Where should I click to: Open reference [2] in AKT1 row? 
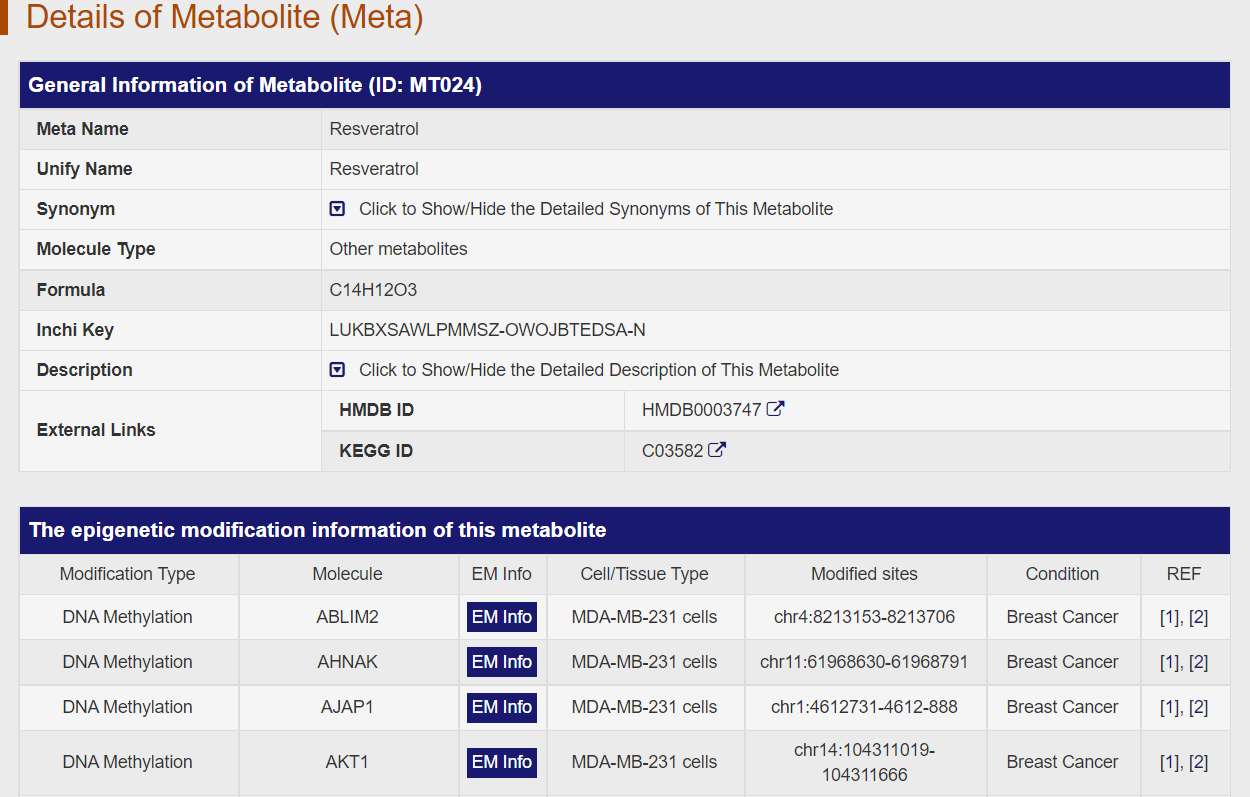pos(1198,762)
